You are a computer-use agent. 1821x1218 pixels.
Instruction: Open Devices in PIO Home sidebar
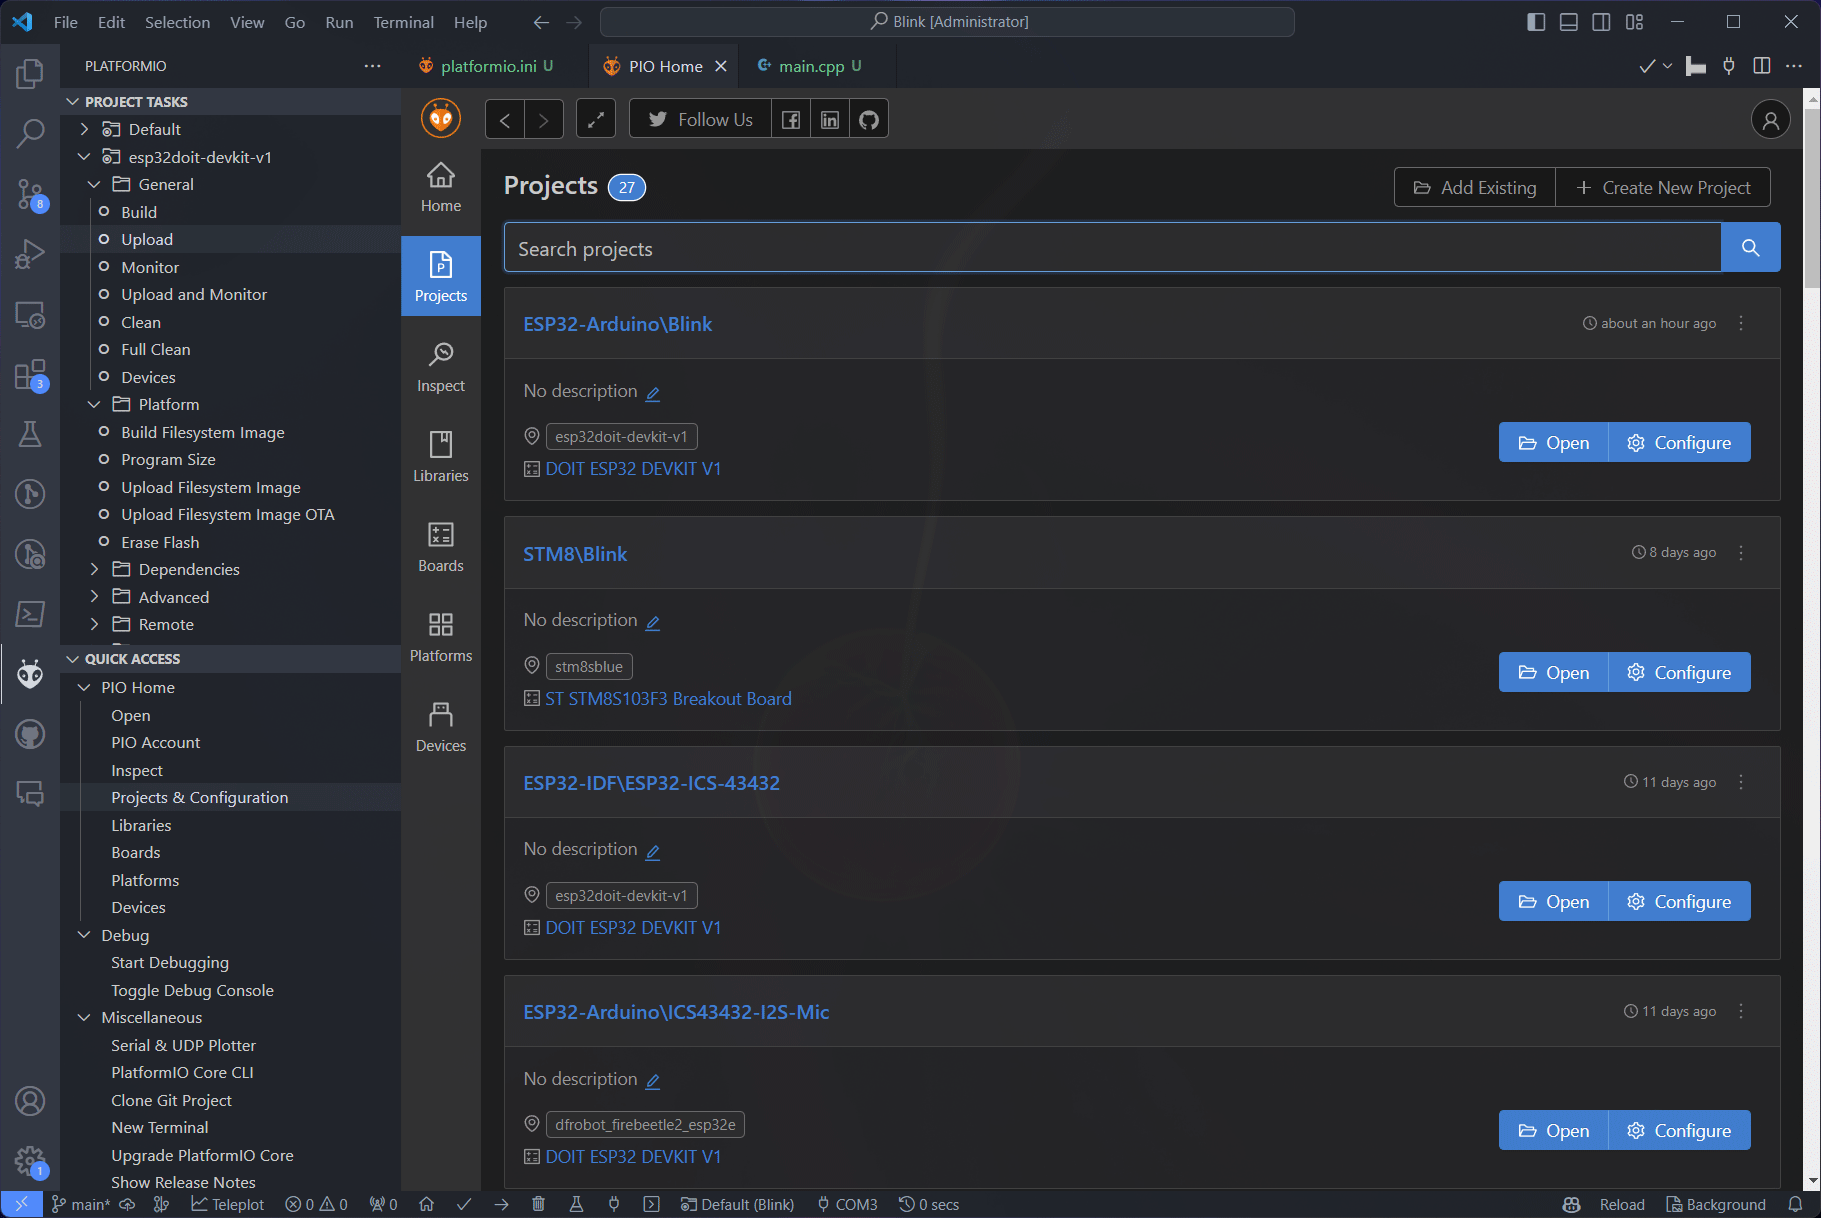[441, 727]
